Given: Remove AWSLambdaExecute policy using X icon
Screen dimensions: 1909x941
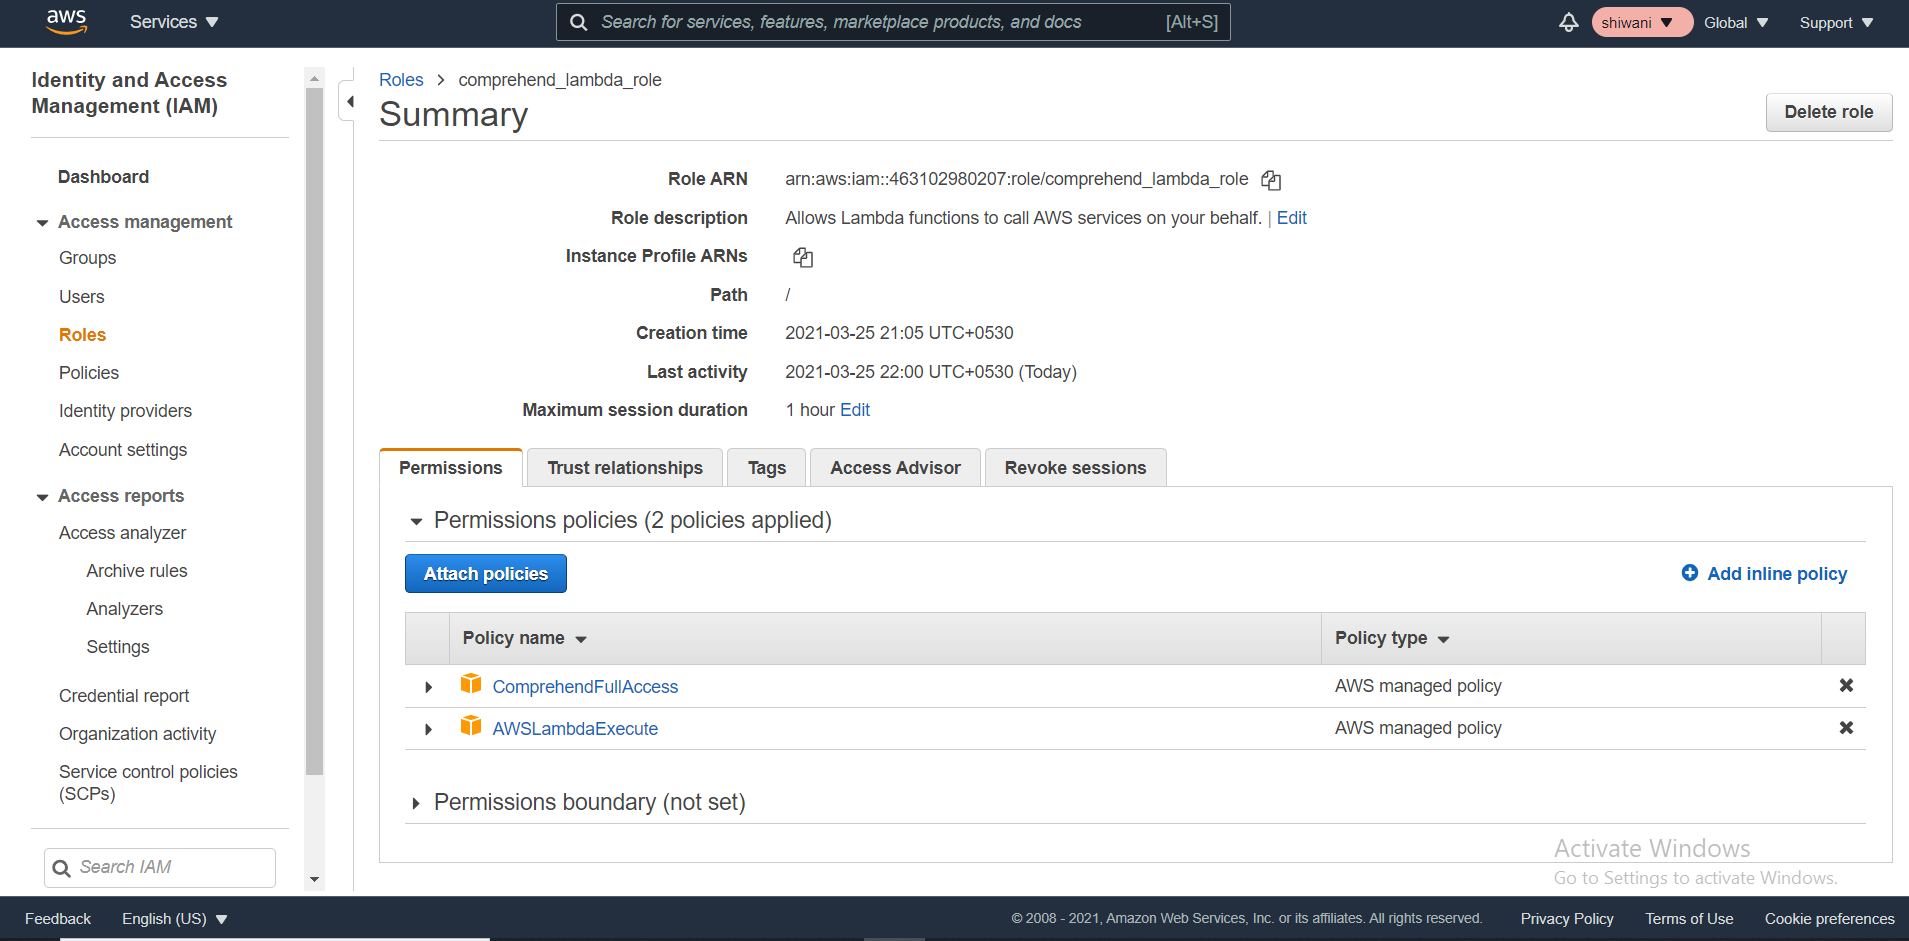Looking at the screenshot, I should [1846, 728].
